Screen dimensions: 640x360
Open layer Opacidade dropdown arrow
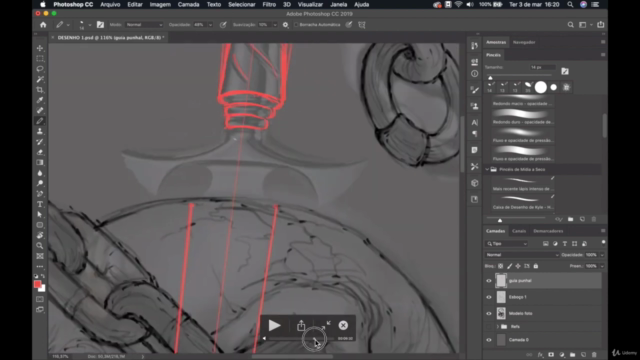point(602,255)
